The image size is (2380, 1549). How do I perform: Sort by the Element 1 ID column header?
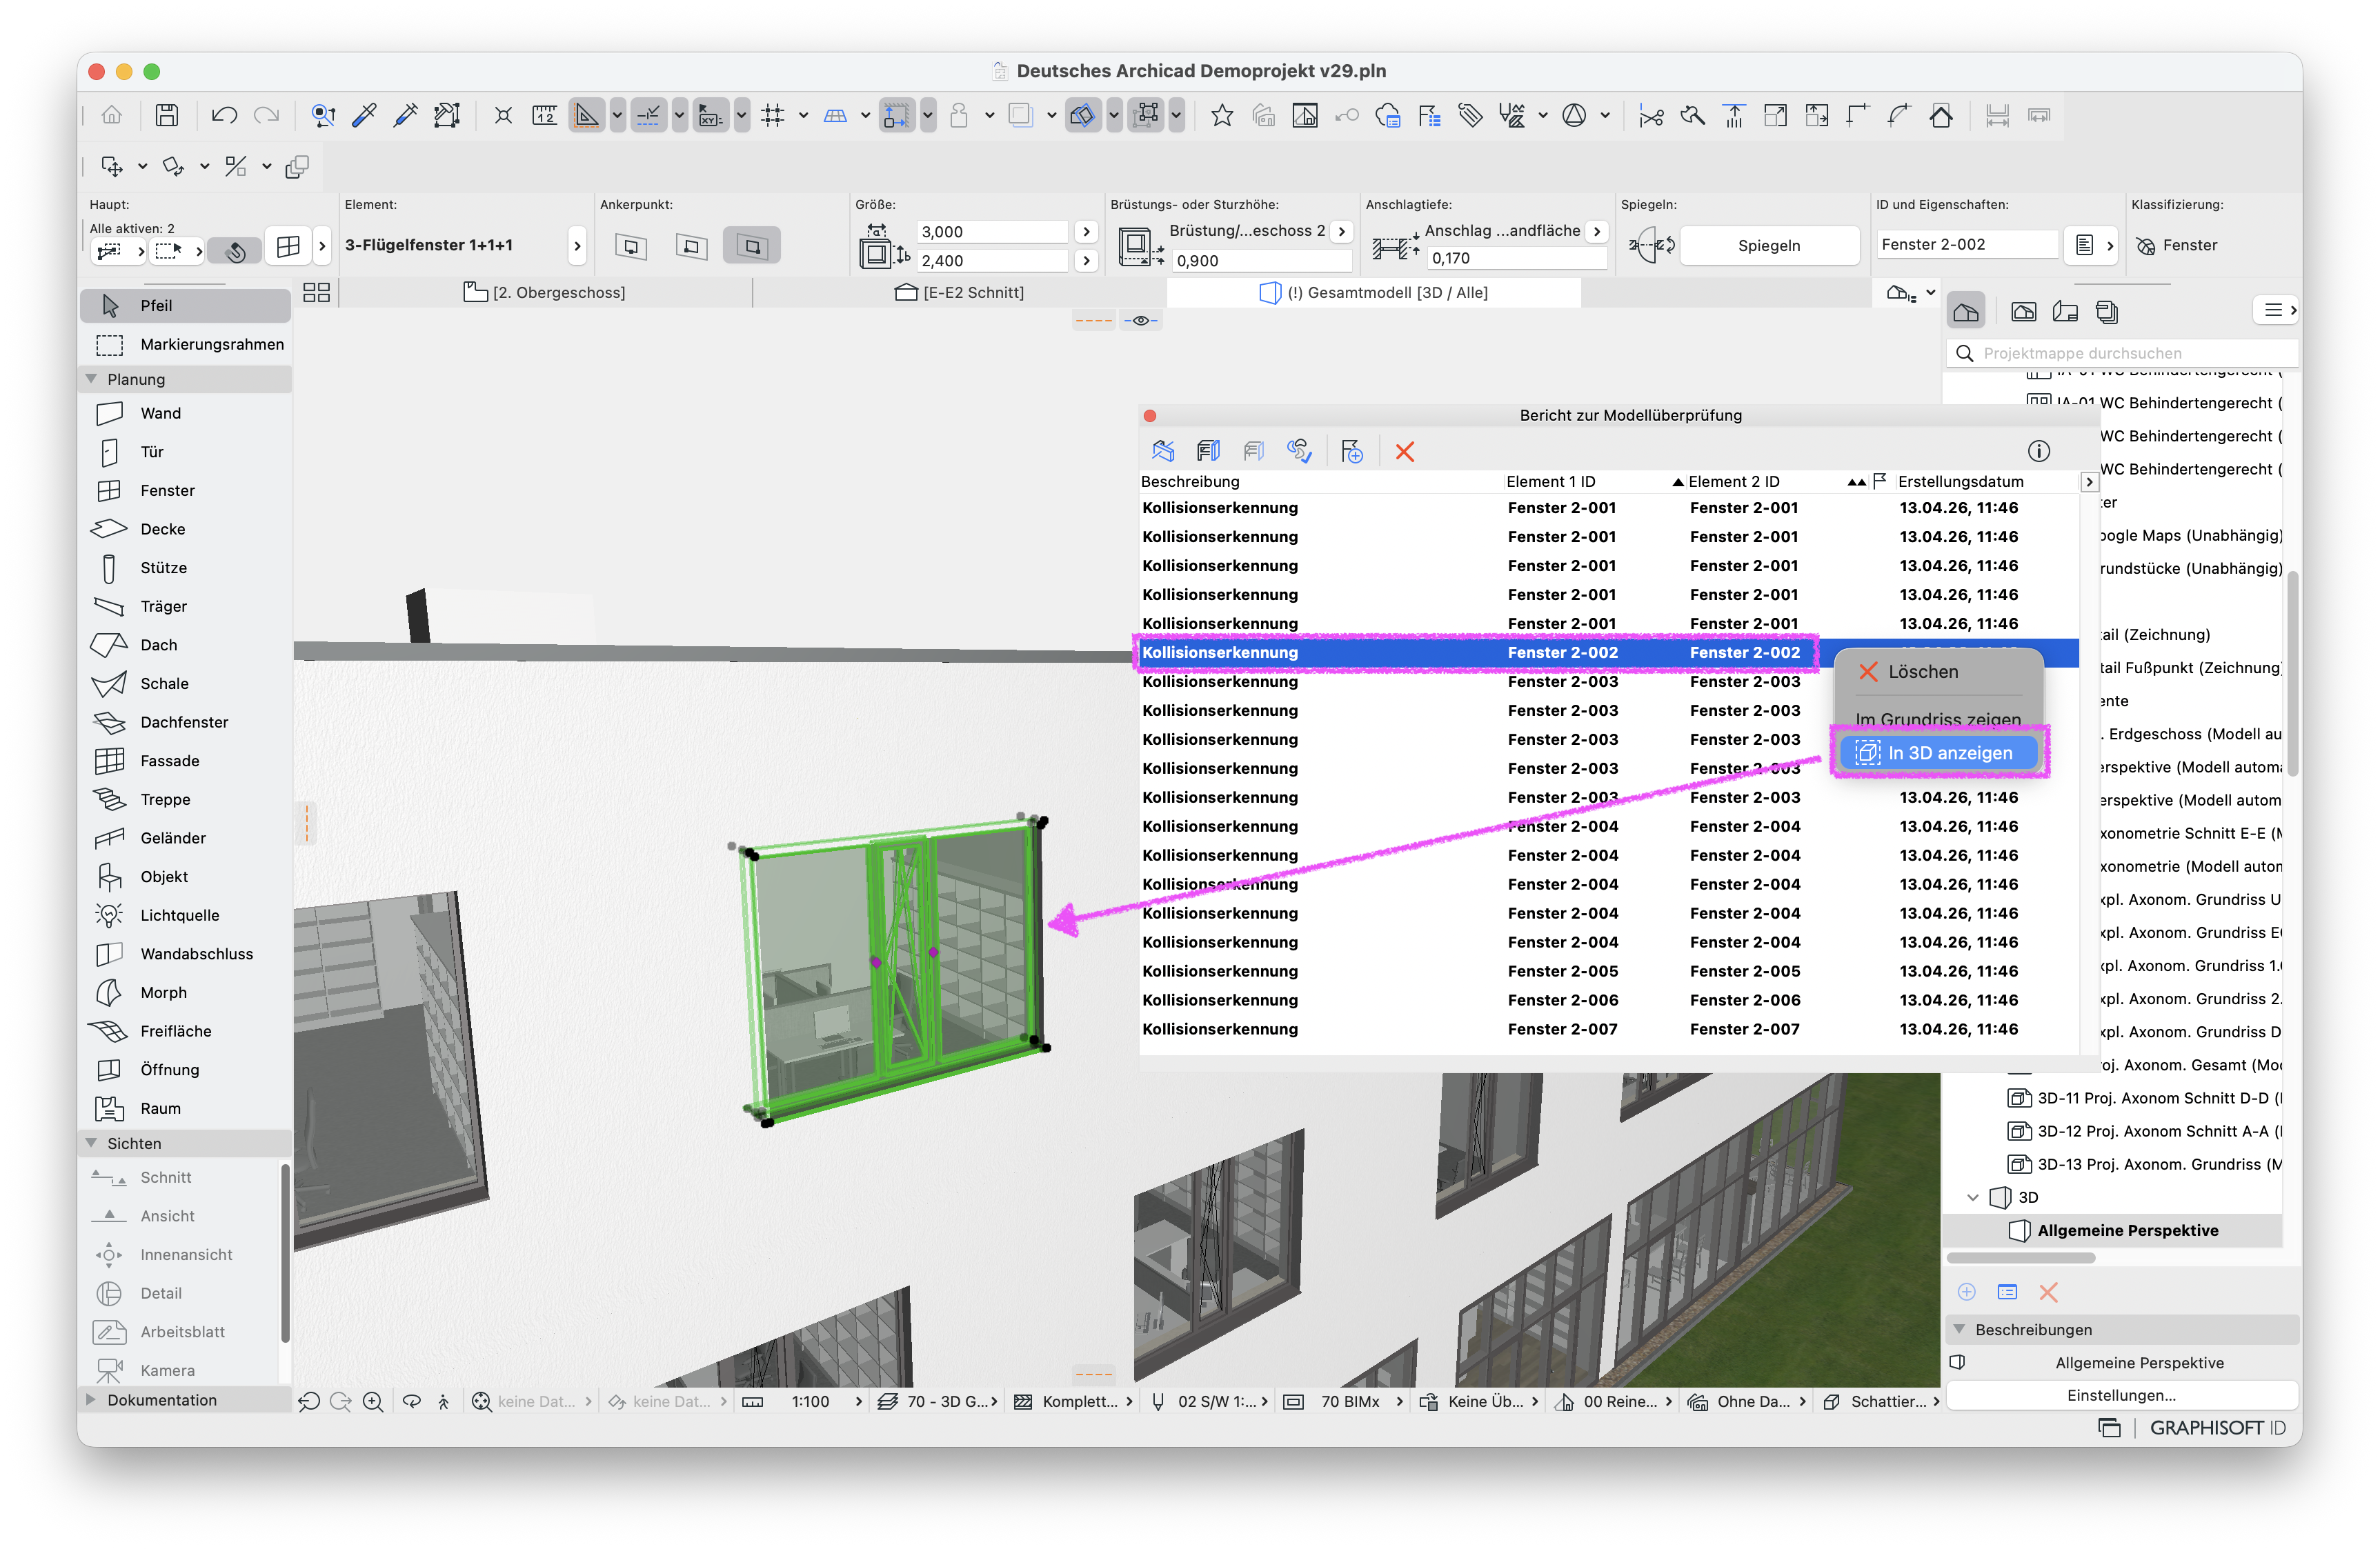tap(1594, 482)
